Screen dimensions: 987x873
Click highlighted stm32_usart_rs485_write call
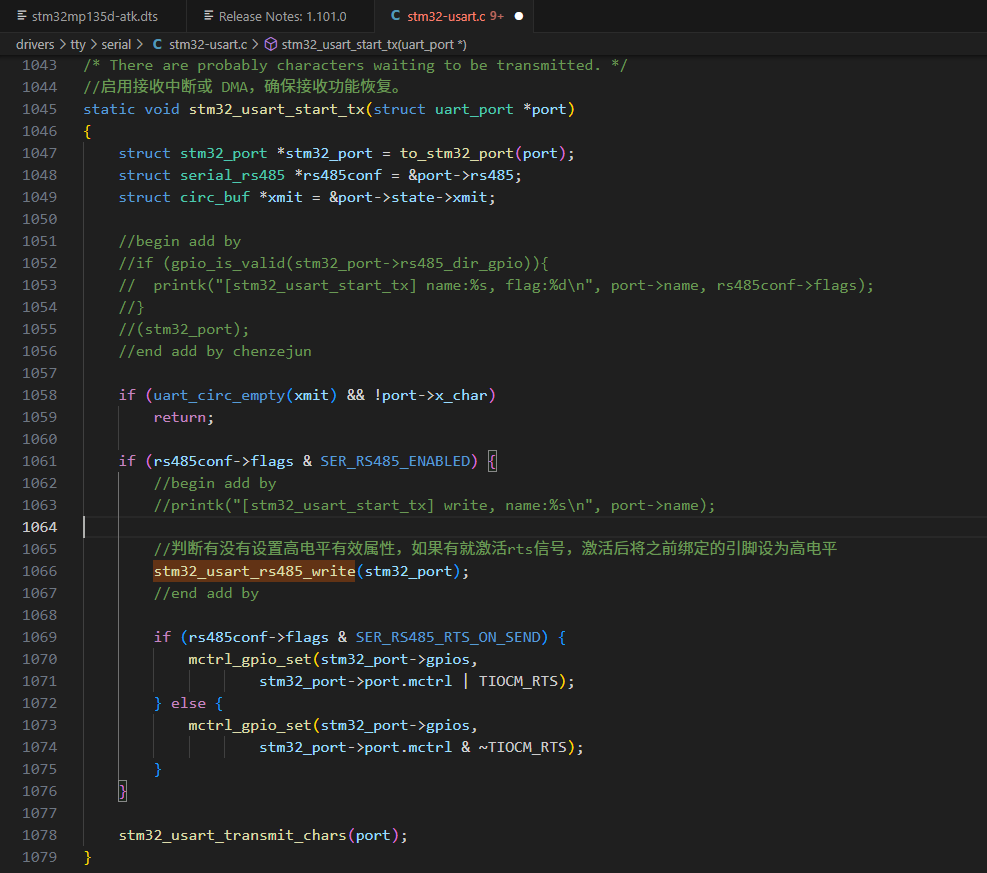point(254,572)
